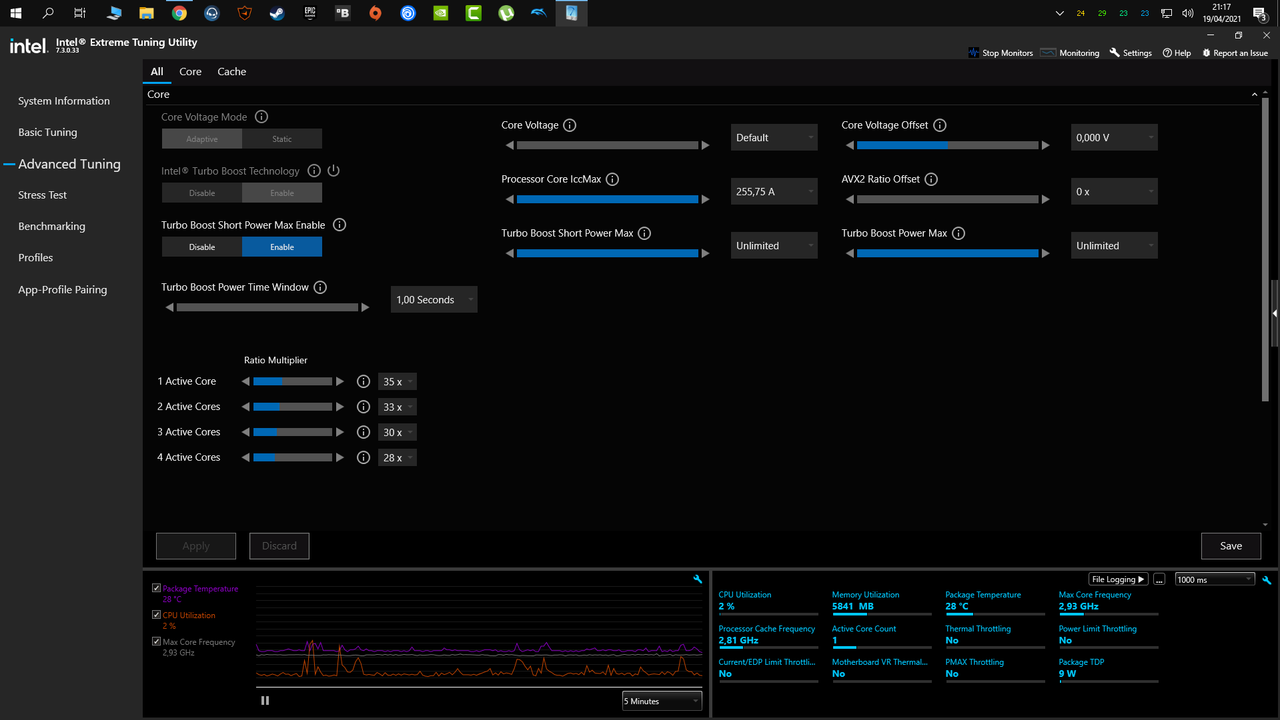Switch to the Core tab
This screenshot has width=1280, height=720.
(x=191, y=72)
